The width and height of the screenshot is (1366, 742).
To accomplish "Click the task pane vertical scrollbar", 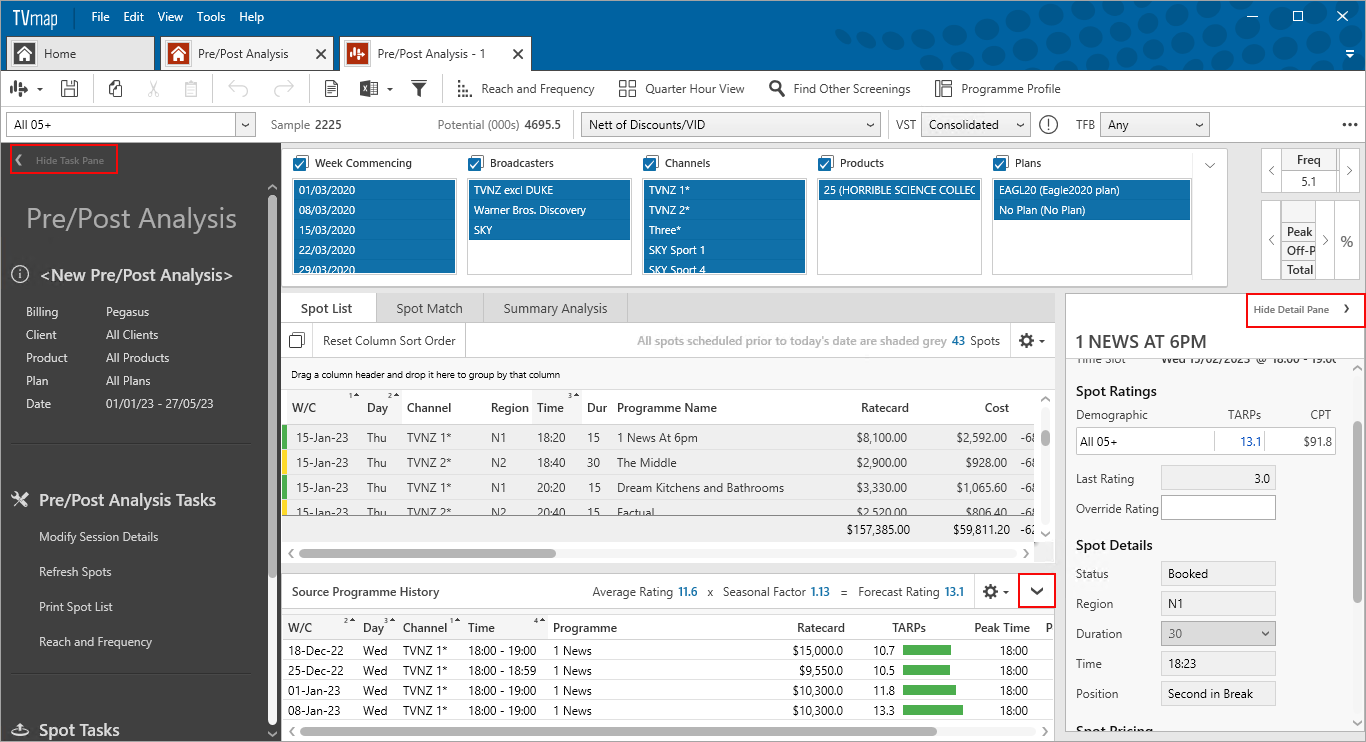I will pos(273,387).
